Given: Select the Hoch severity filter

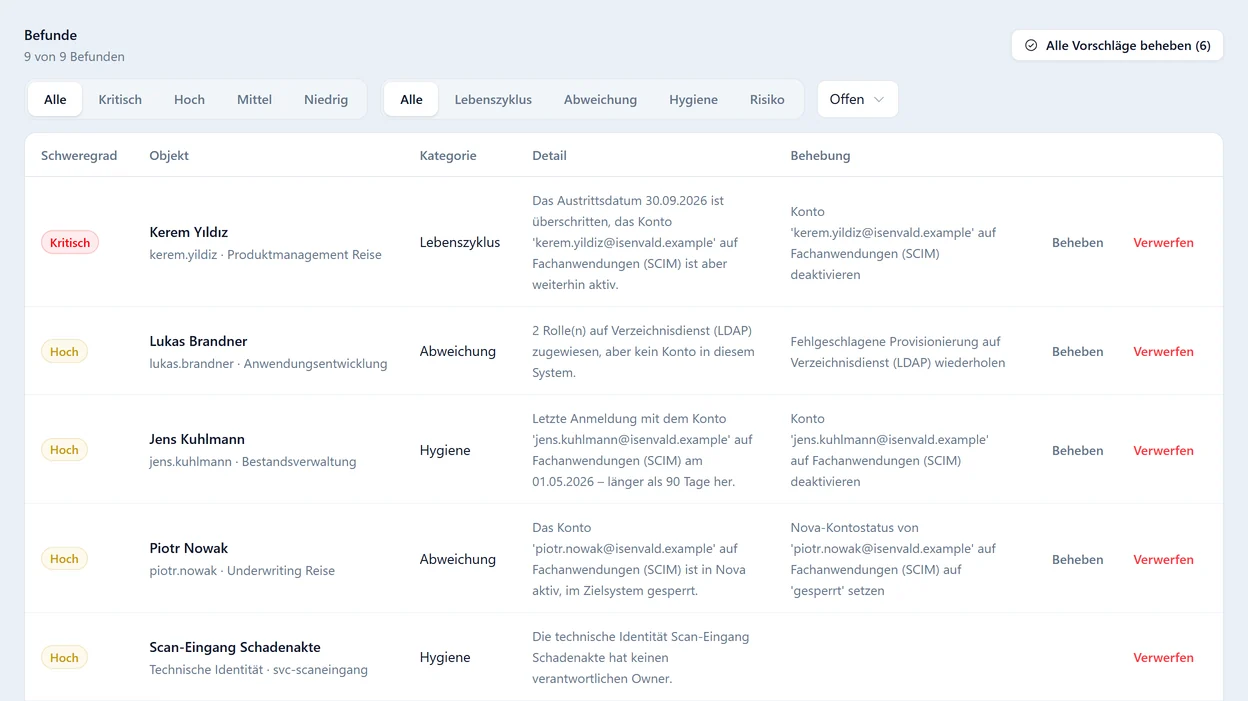Looking at the screenshot, I should click(189, 99).
